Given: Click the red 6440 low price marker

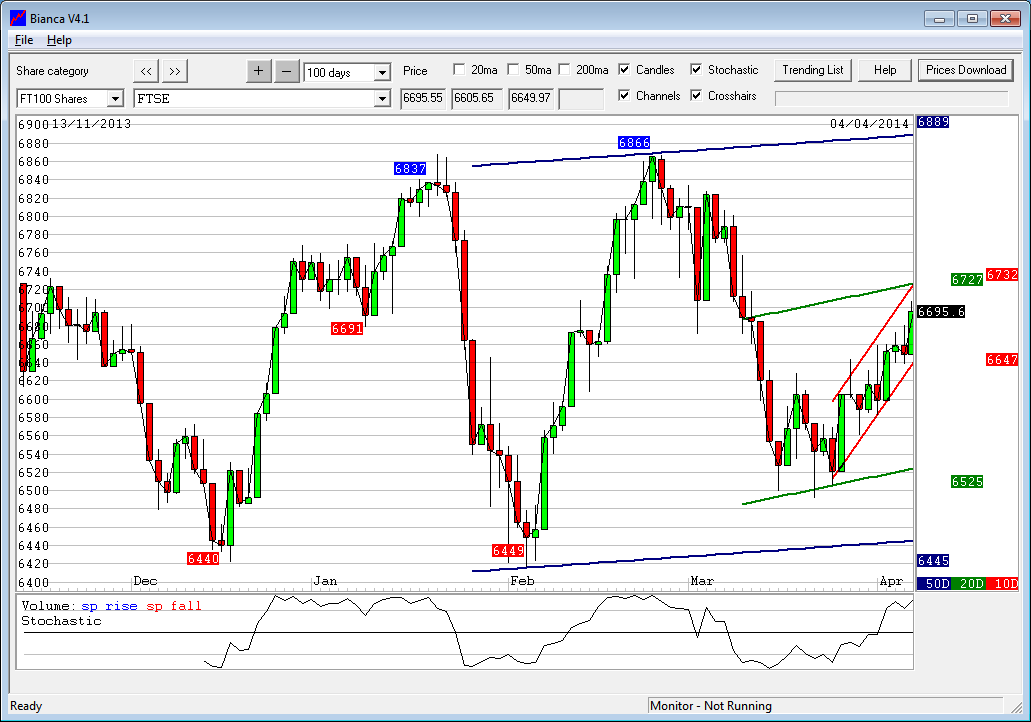Looking at the screenshot, I should pos(203,558).
